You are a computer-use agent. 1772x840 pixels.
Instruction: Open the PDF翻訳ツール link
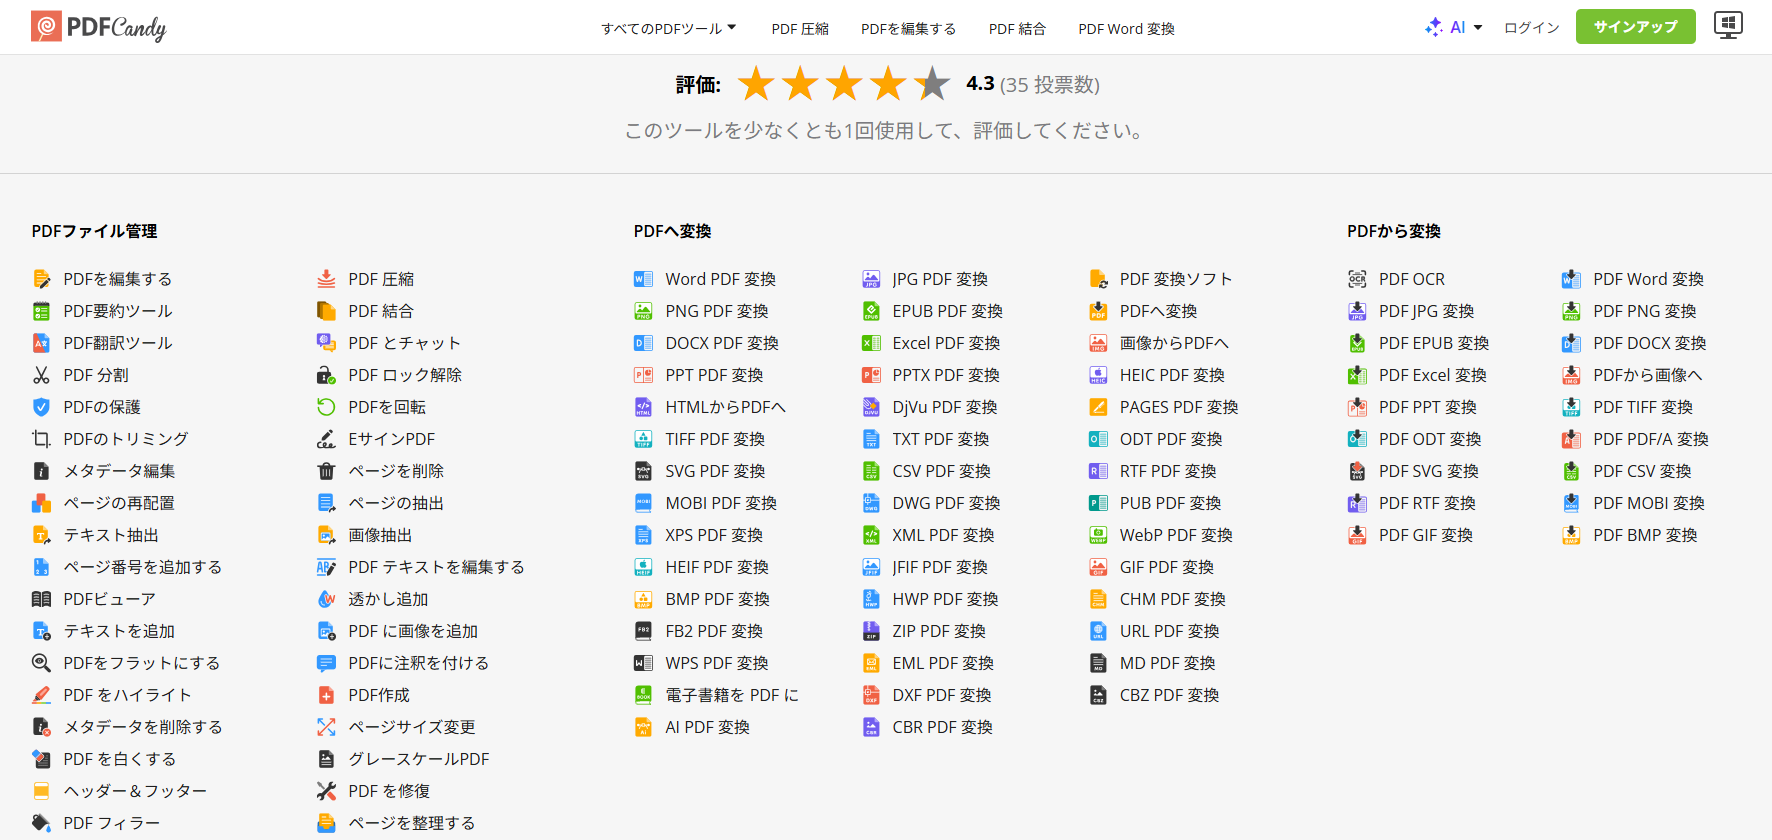pos(118,343)
